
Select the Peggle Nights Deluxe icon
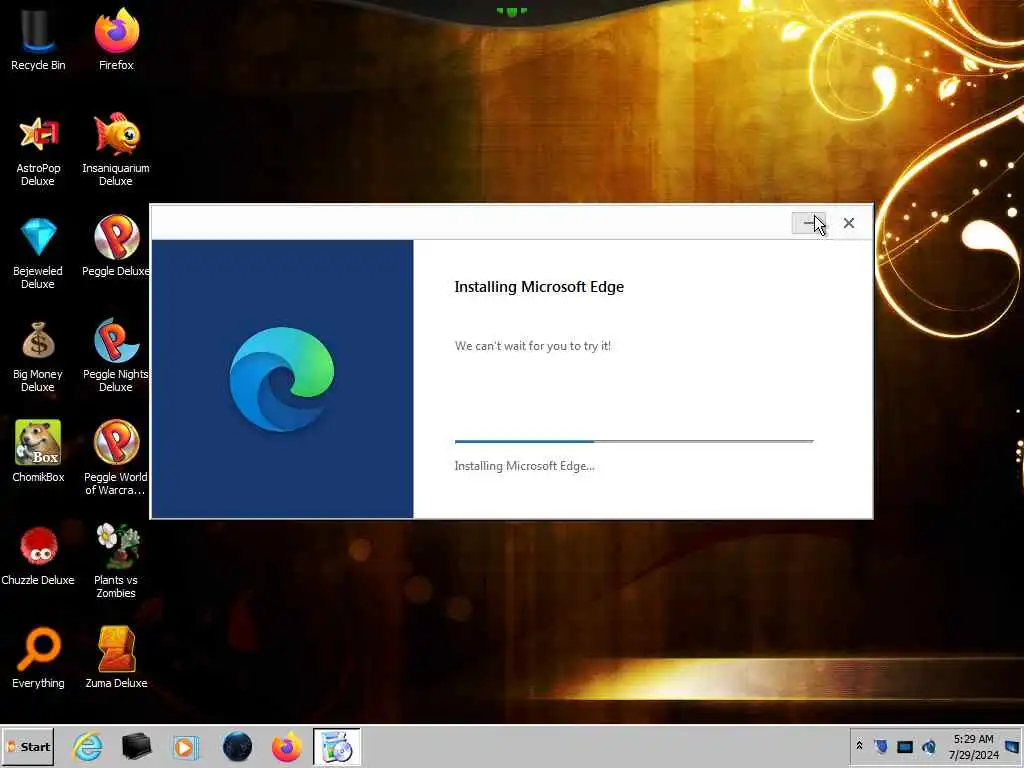tap(116, 357)
